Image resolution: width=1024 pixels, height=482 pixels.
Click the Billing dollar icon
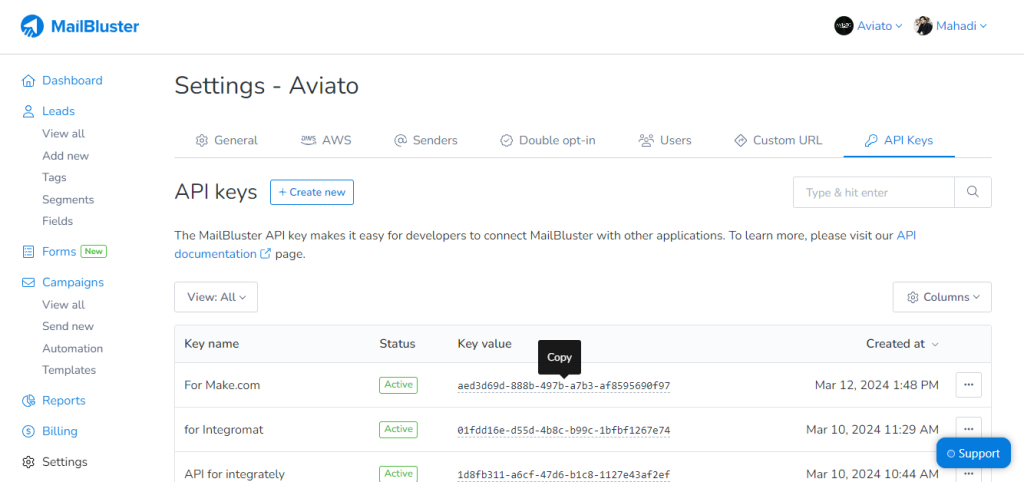pyautogui.click(x=29, y=432)
